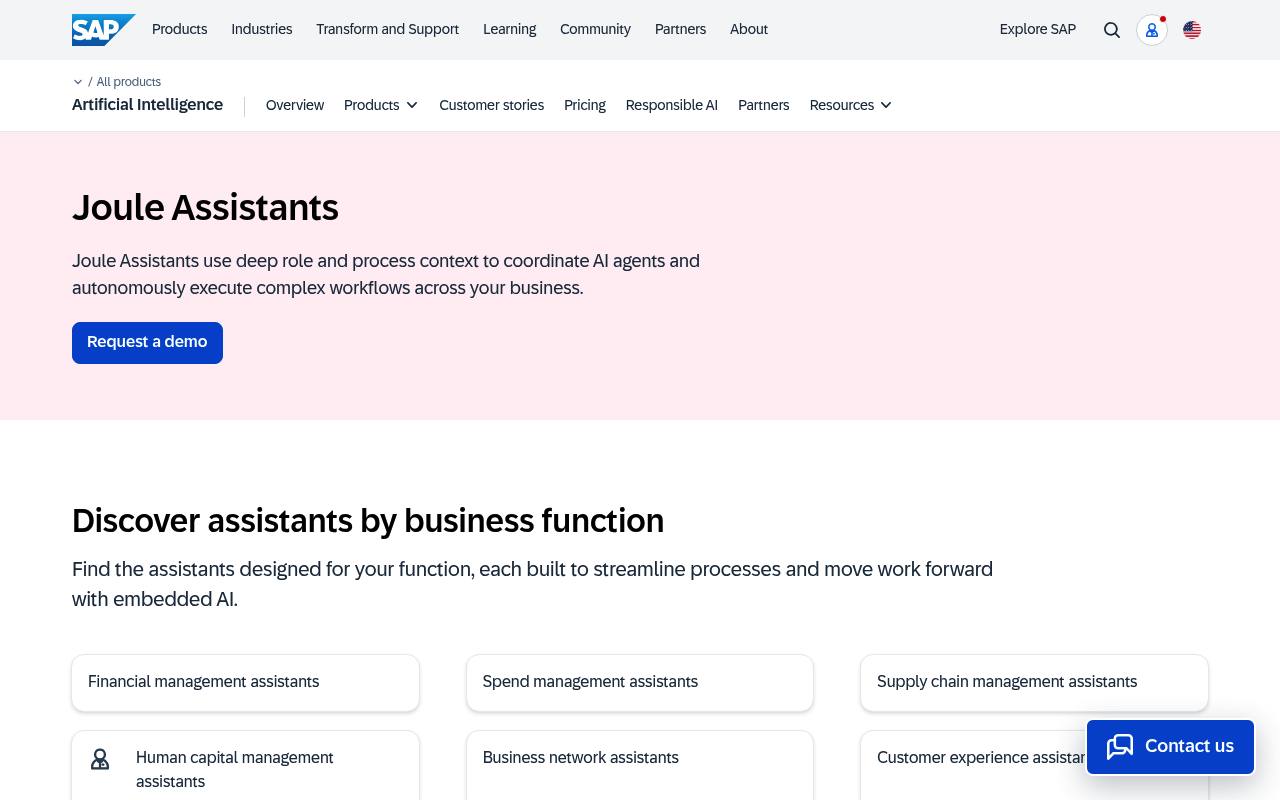Open Supply chain management assistants card
Screen dimensions: 1280x800
(1034, 683)
